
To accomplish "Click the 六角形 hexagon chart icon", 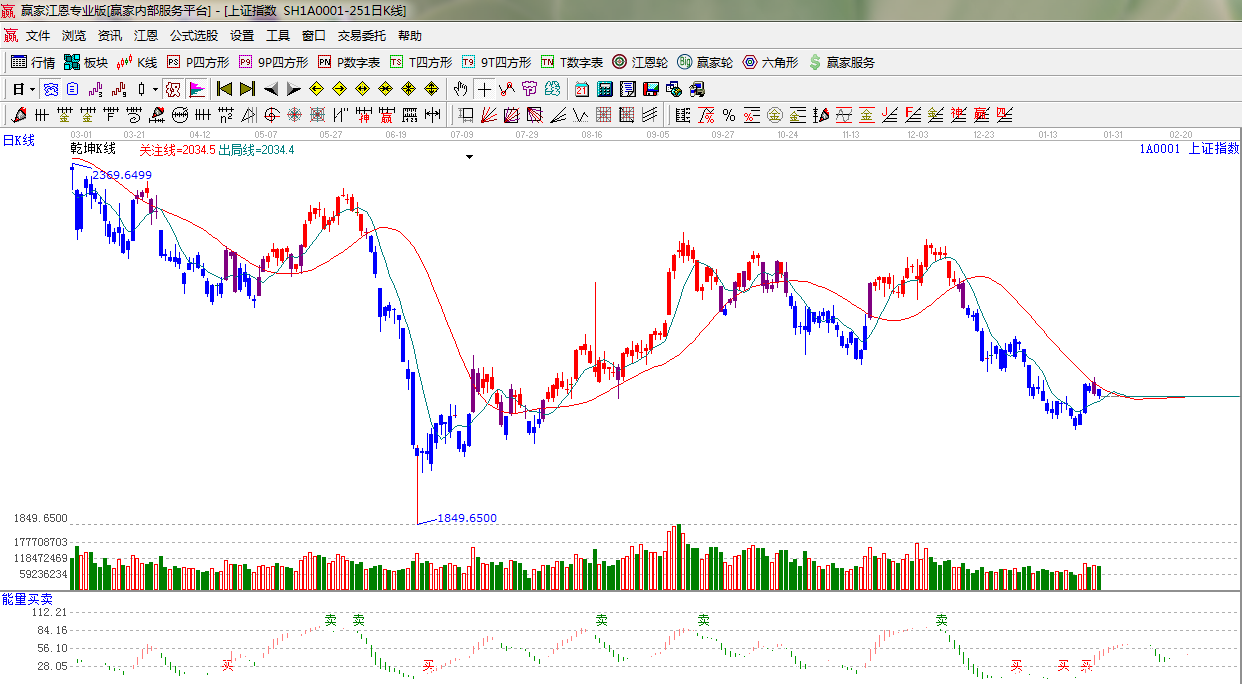I will pos(770,62).
